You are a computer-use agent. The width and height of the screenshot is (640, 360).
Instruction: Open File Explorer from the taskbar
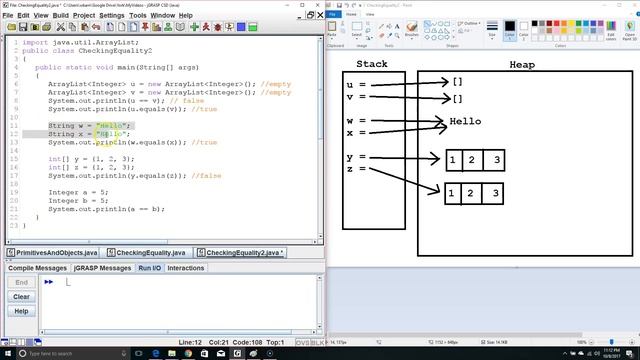tap(172, 353)
